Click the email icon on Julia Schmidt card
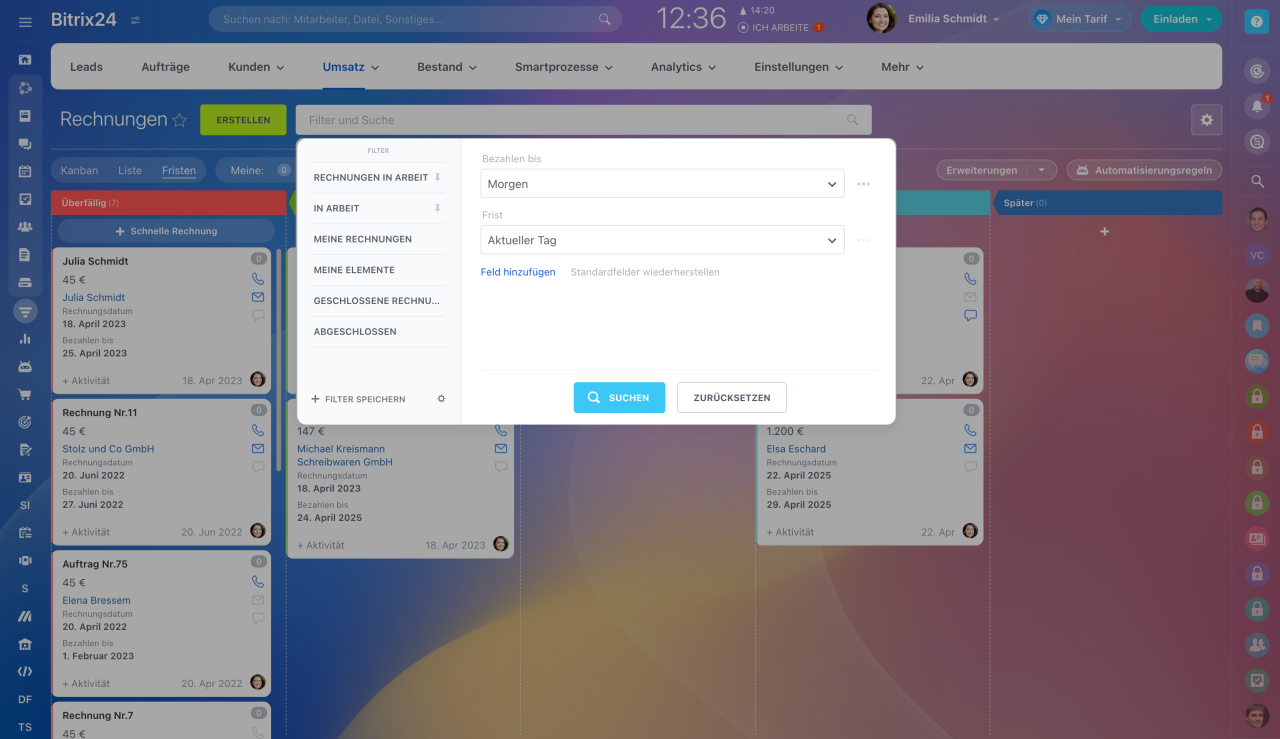This screenshot has height=739, width=1280. (258, 297)
